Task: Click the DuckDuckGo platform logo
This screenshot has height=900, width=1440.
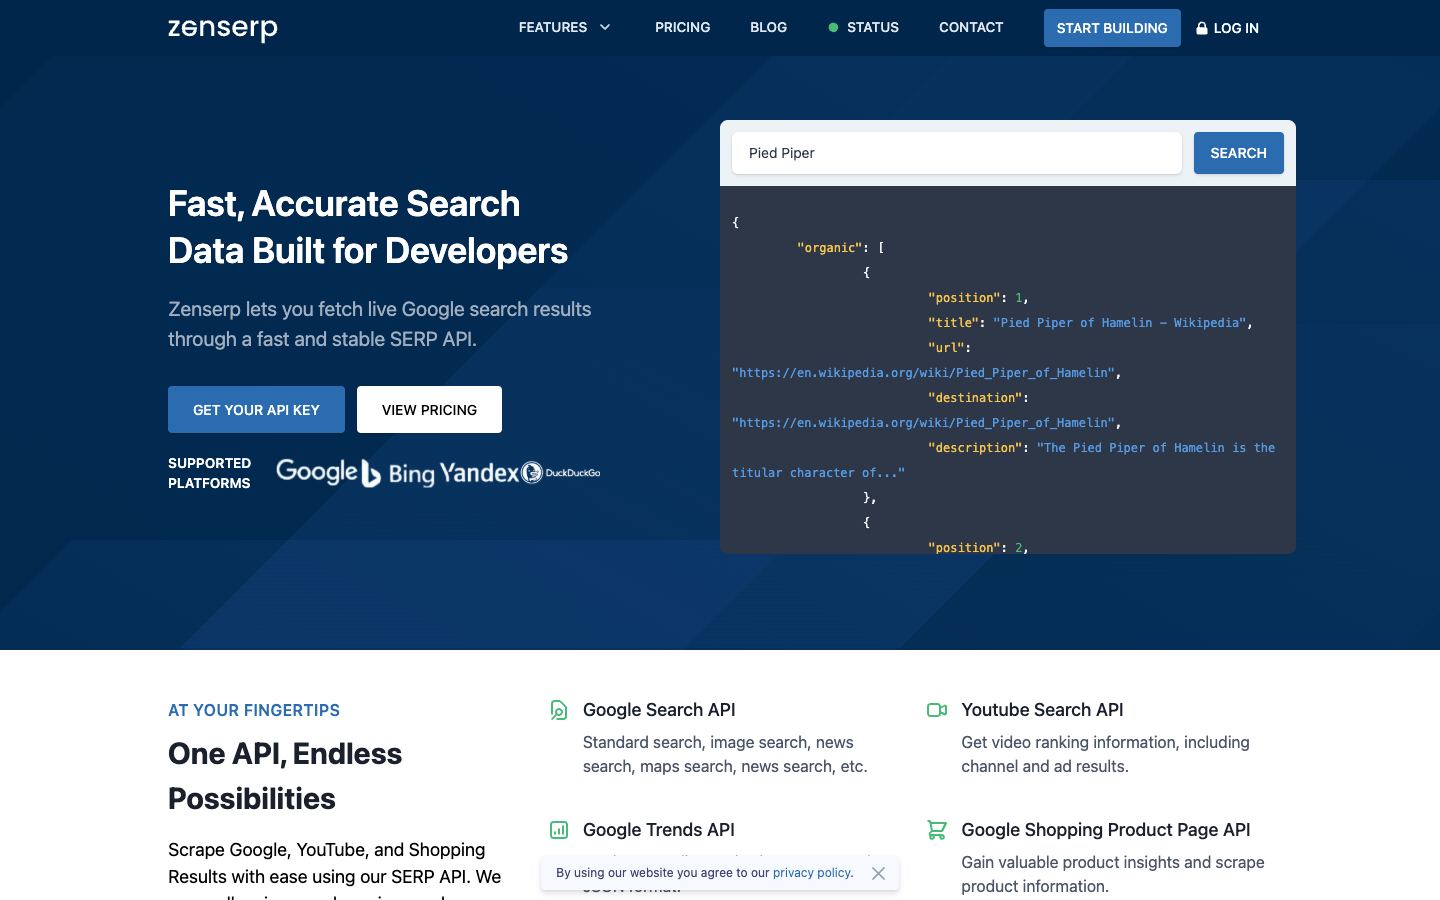Action: 561,472
